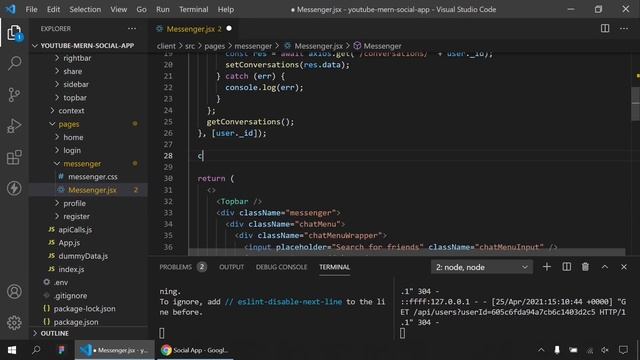
Task: Collapse YOUTUBE-MERN-SOCIAL-APP root folder
Action: 87,45
